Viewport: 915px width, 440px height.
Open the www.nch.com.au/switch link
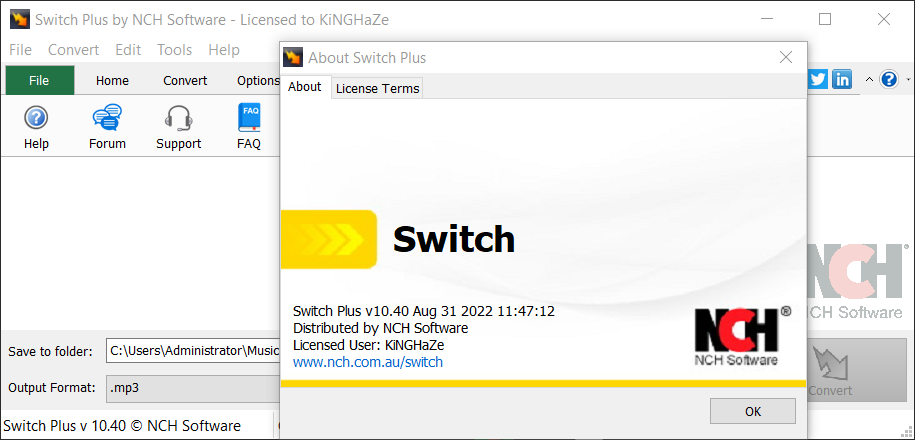[368, 362]
